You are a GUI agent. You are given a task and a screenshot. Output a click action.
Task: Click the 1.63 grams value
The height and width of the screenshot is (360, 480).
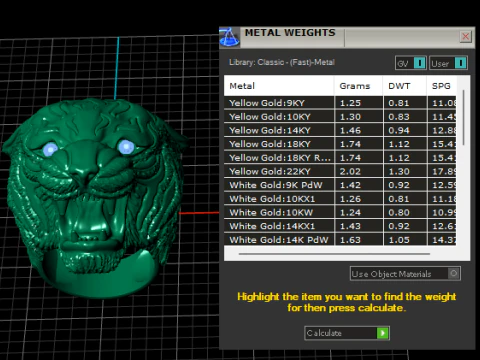(x=350, y=240)
